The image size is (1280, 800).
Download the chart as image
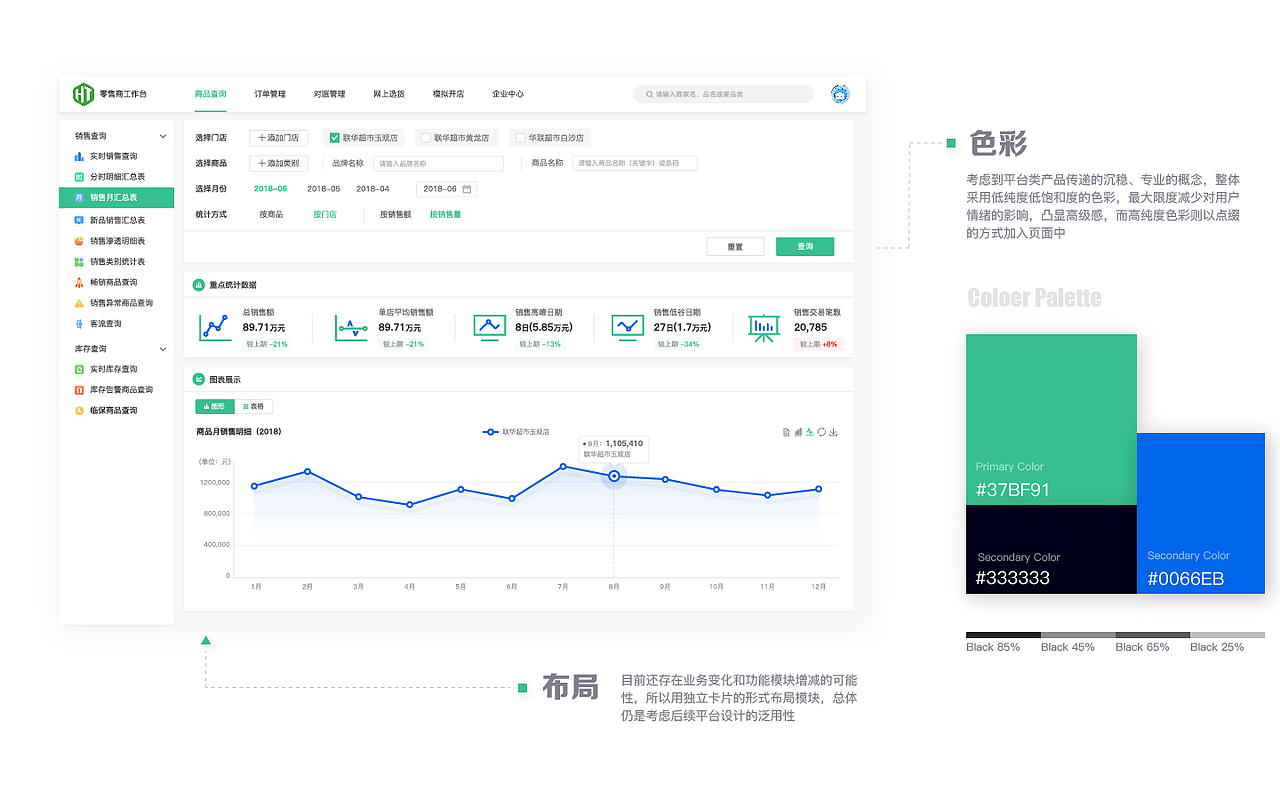tap(834, 432)
